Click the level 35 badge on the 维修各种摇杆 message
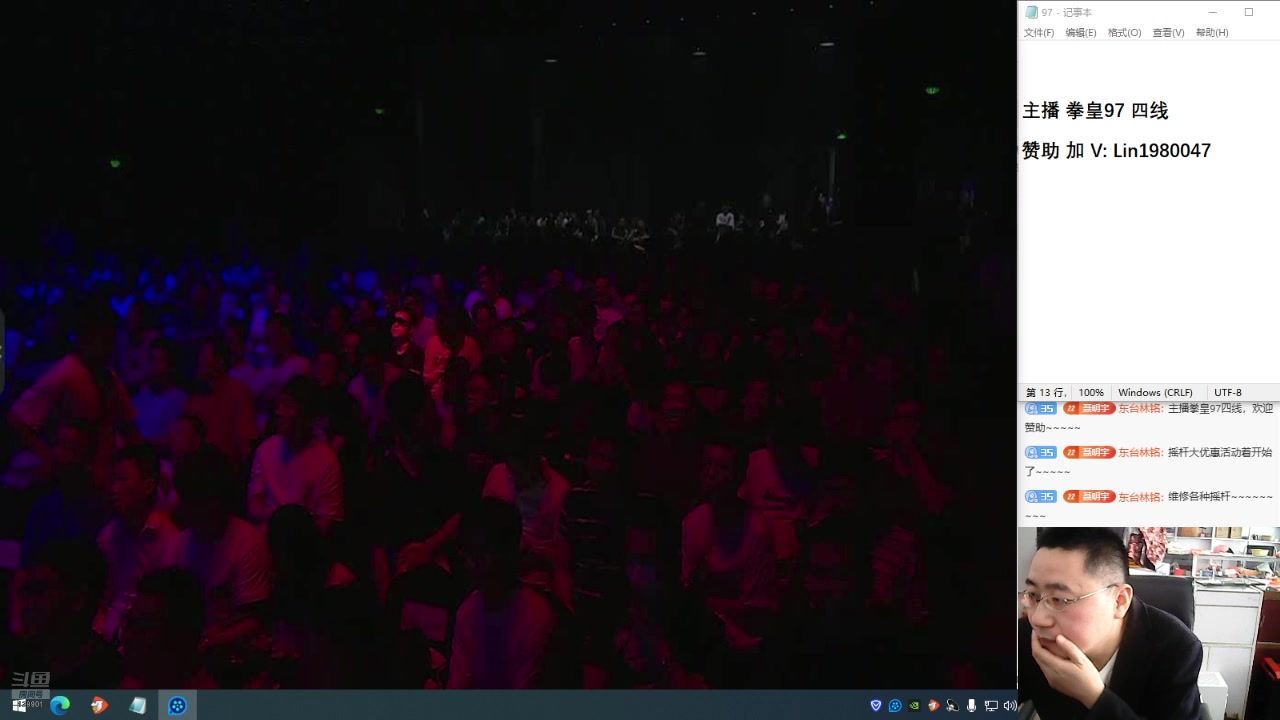Viewport: 1280px width, 720px height. [1040, 497]
